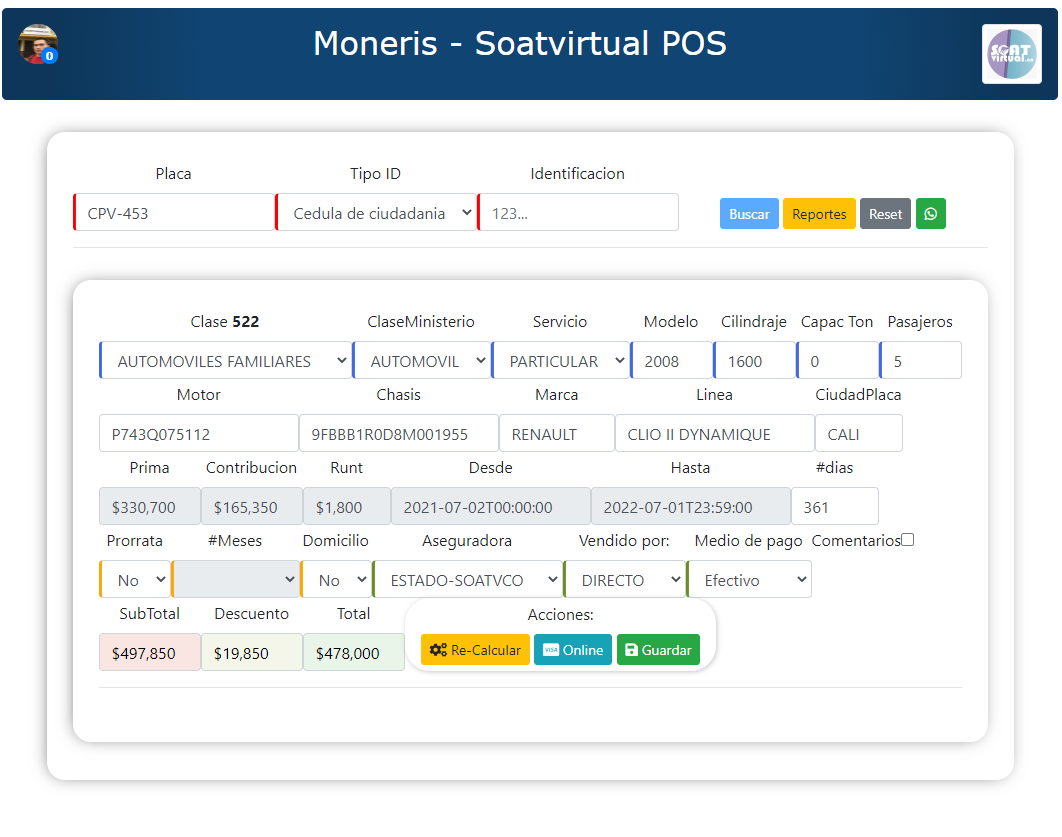Click the Soatvirtual logo in the header
The width and height of the screenshot is (1062, 837).
coord(1012,54)
